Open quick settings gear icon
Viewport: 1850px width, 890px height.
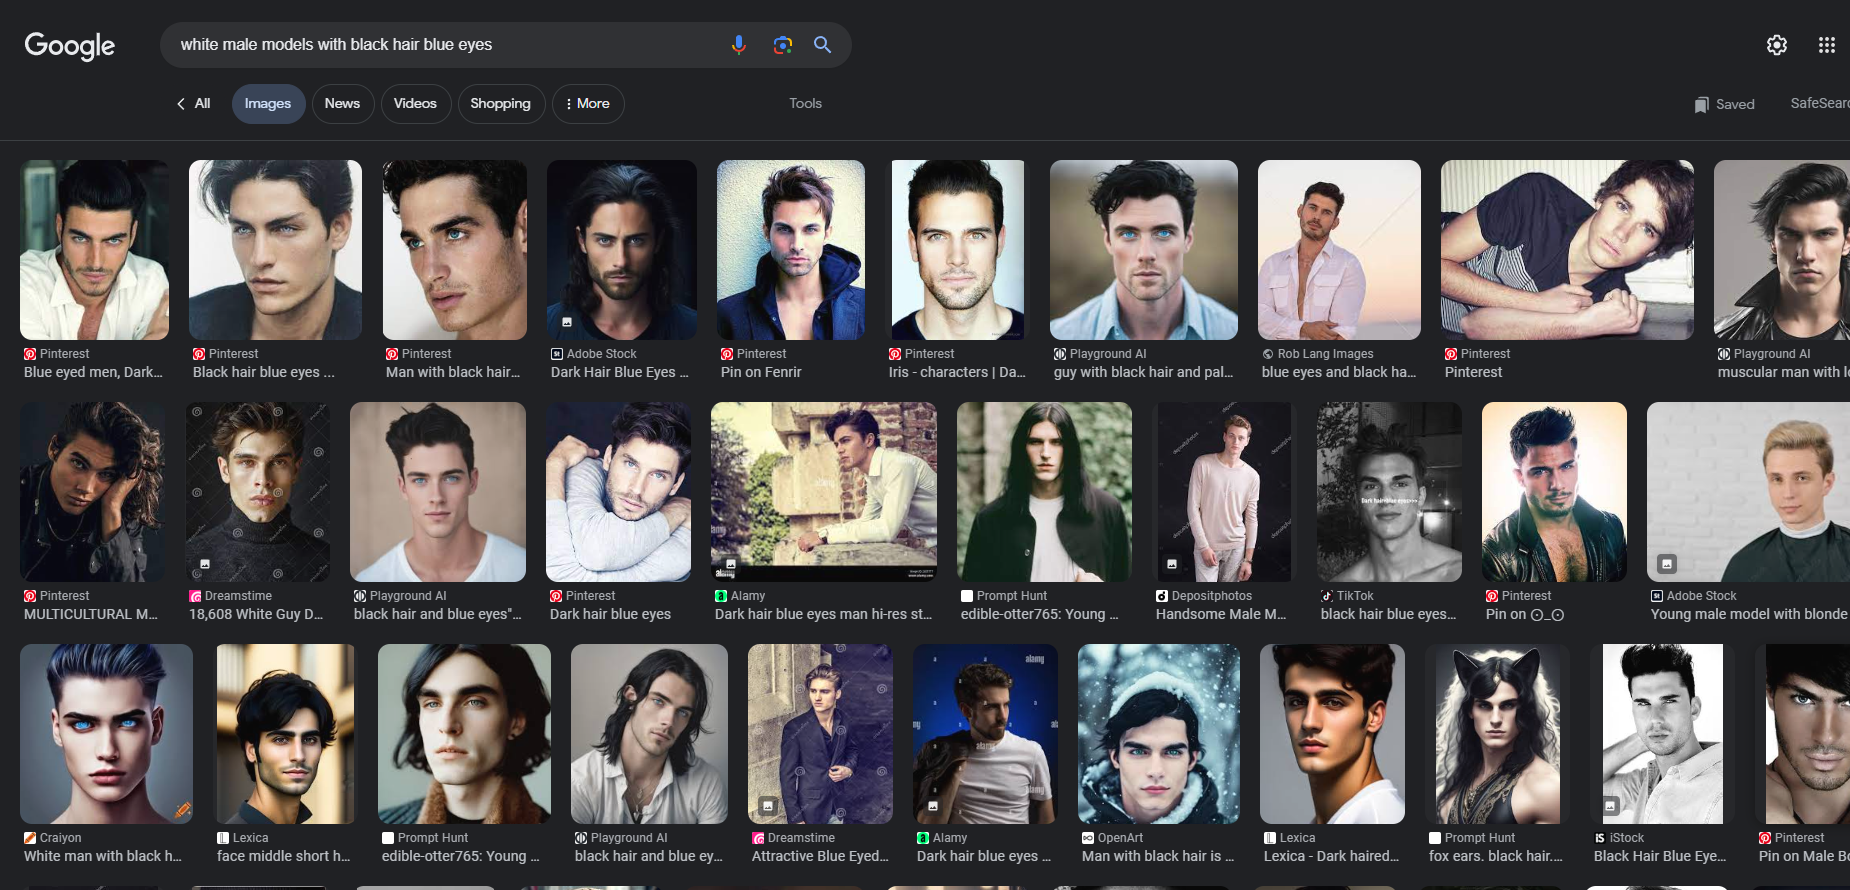pyautogui.click(x=1777, y=45)
